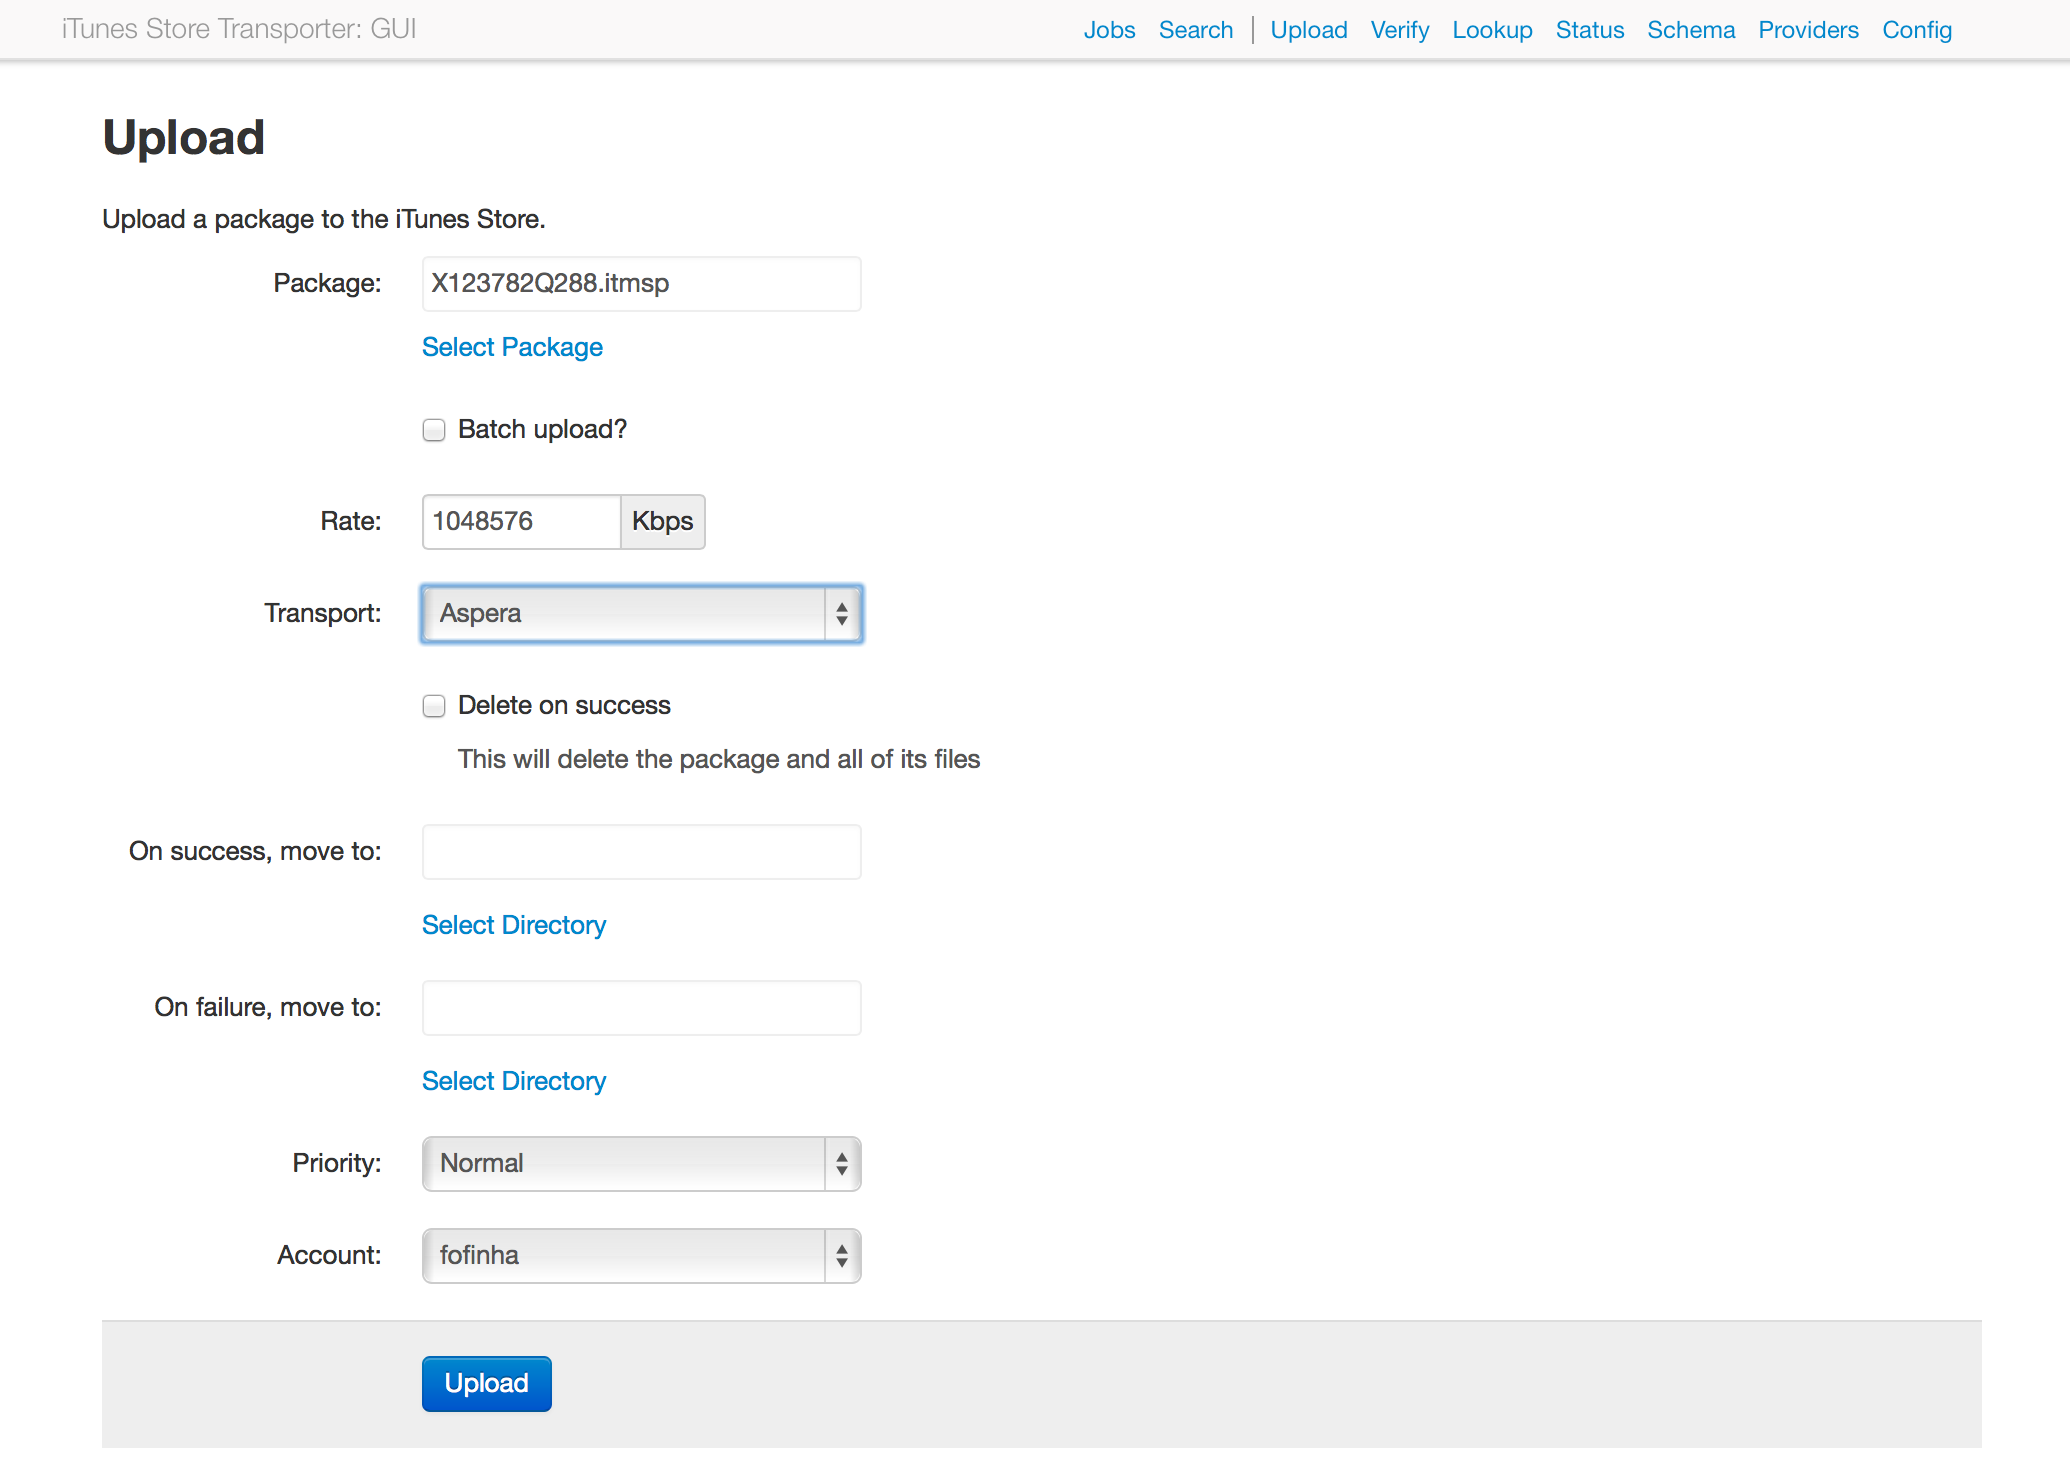Click the Rate: label
Viewport: 2070px width, 1482px height.
(351, 522)
